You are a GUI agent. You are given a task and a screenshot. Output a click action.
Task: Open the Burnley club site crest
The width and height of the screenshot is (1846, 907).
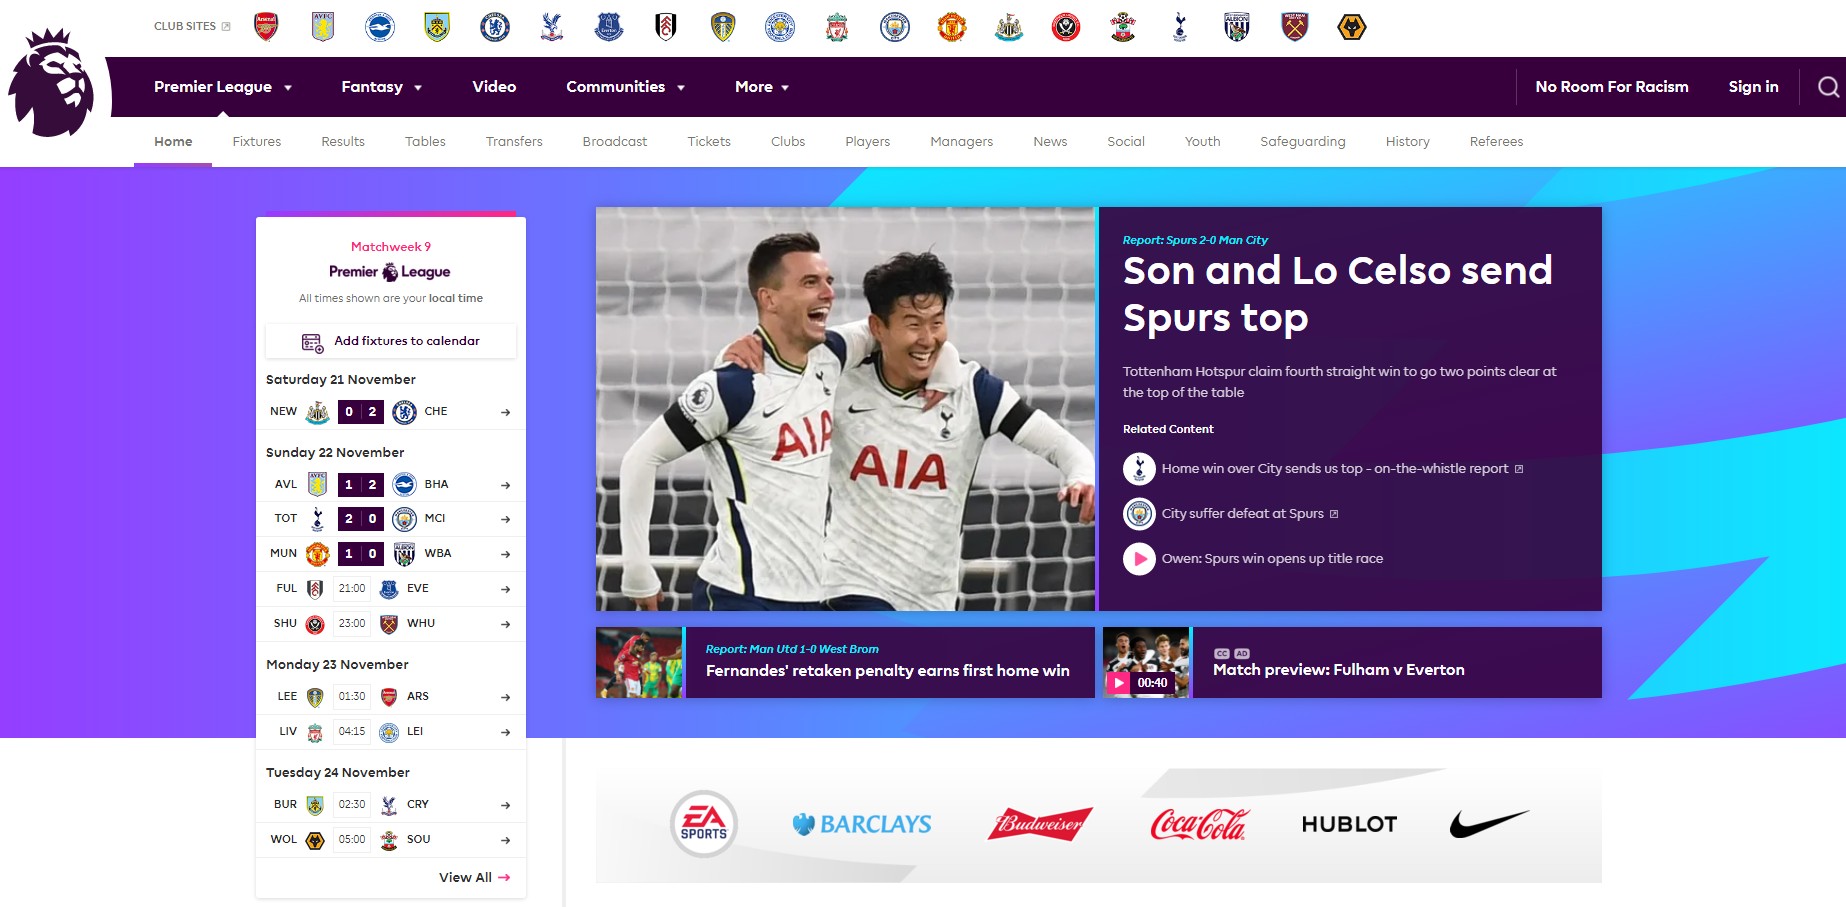pyautogui.click(x=437, y=27)
